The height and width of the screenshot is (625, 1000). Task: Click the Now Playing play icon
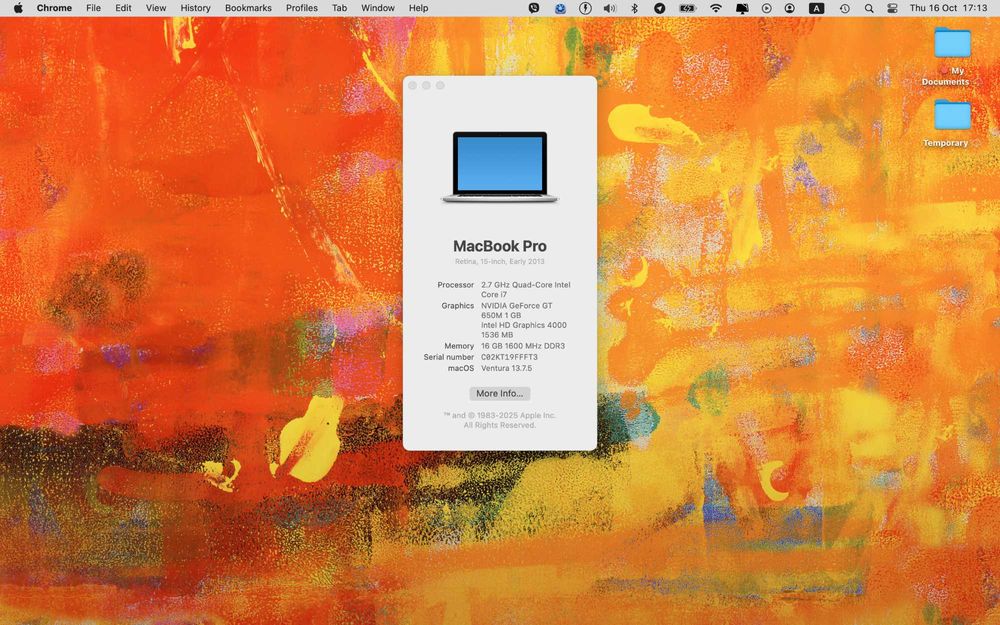[x=767, y=8]
